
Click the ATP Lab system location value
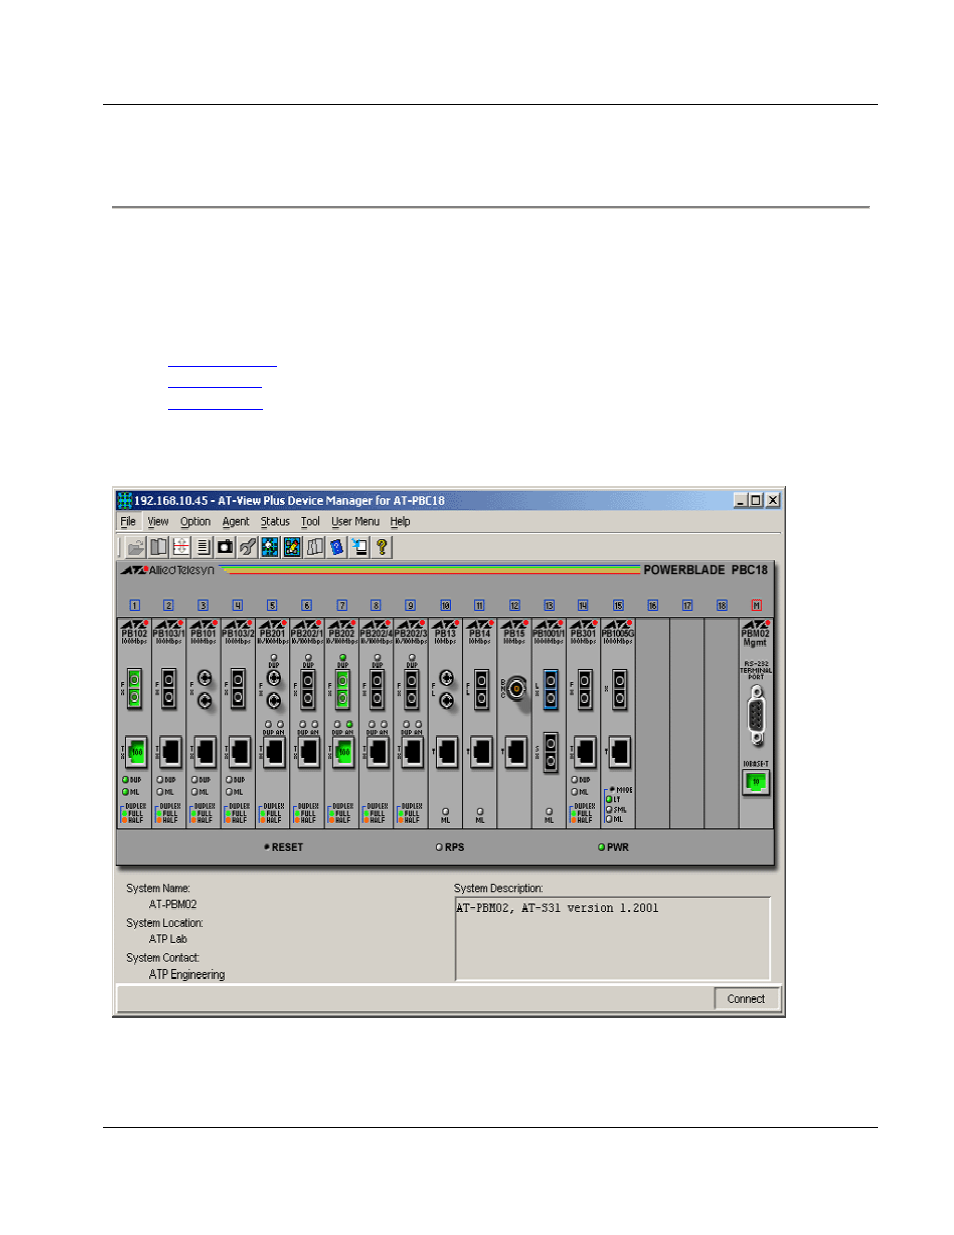click(x=168, y=939)
